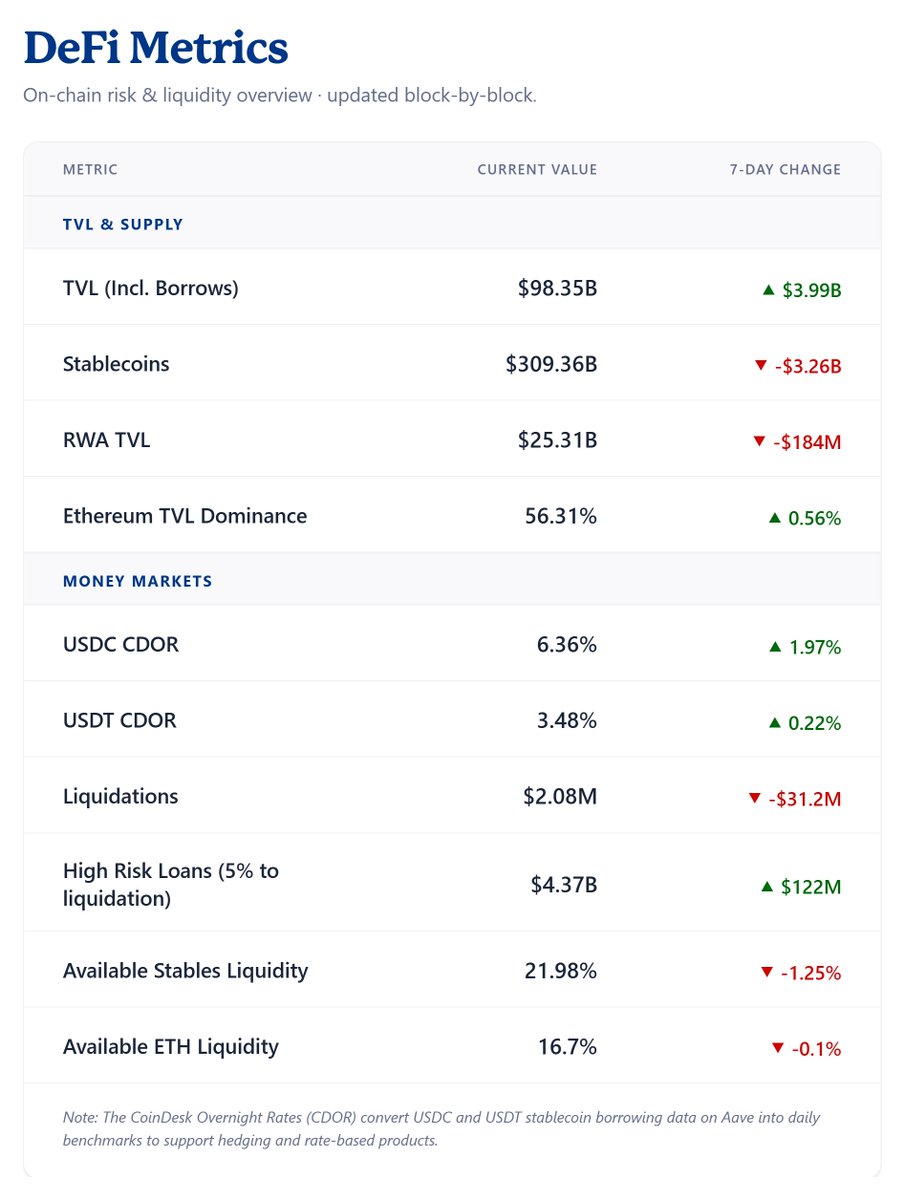Click the DeFi Metrics page title
905x1200 pixels.
tap(156, 47)
